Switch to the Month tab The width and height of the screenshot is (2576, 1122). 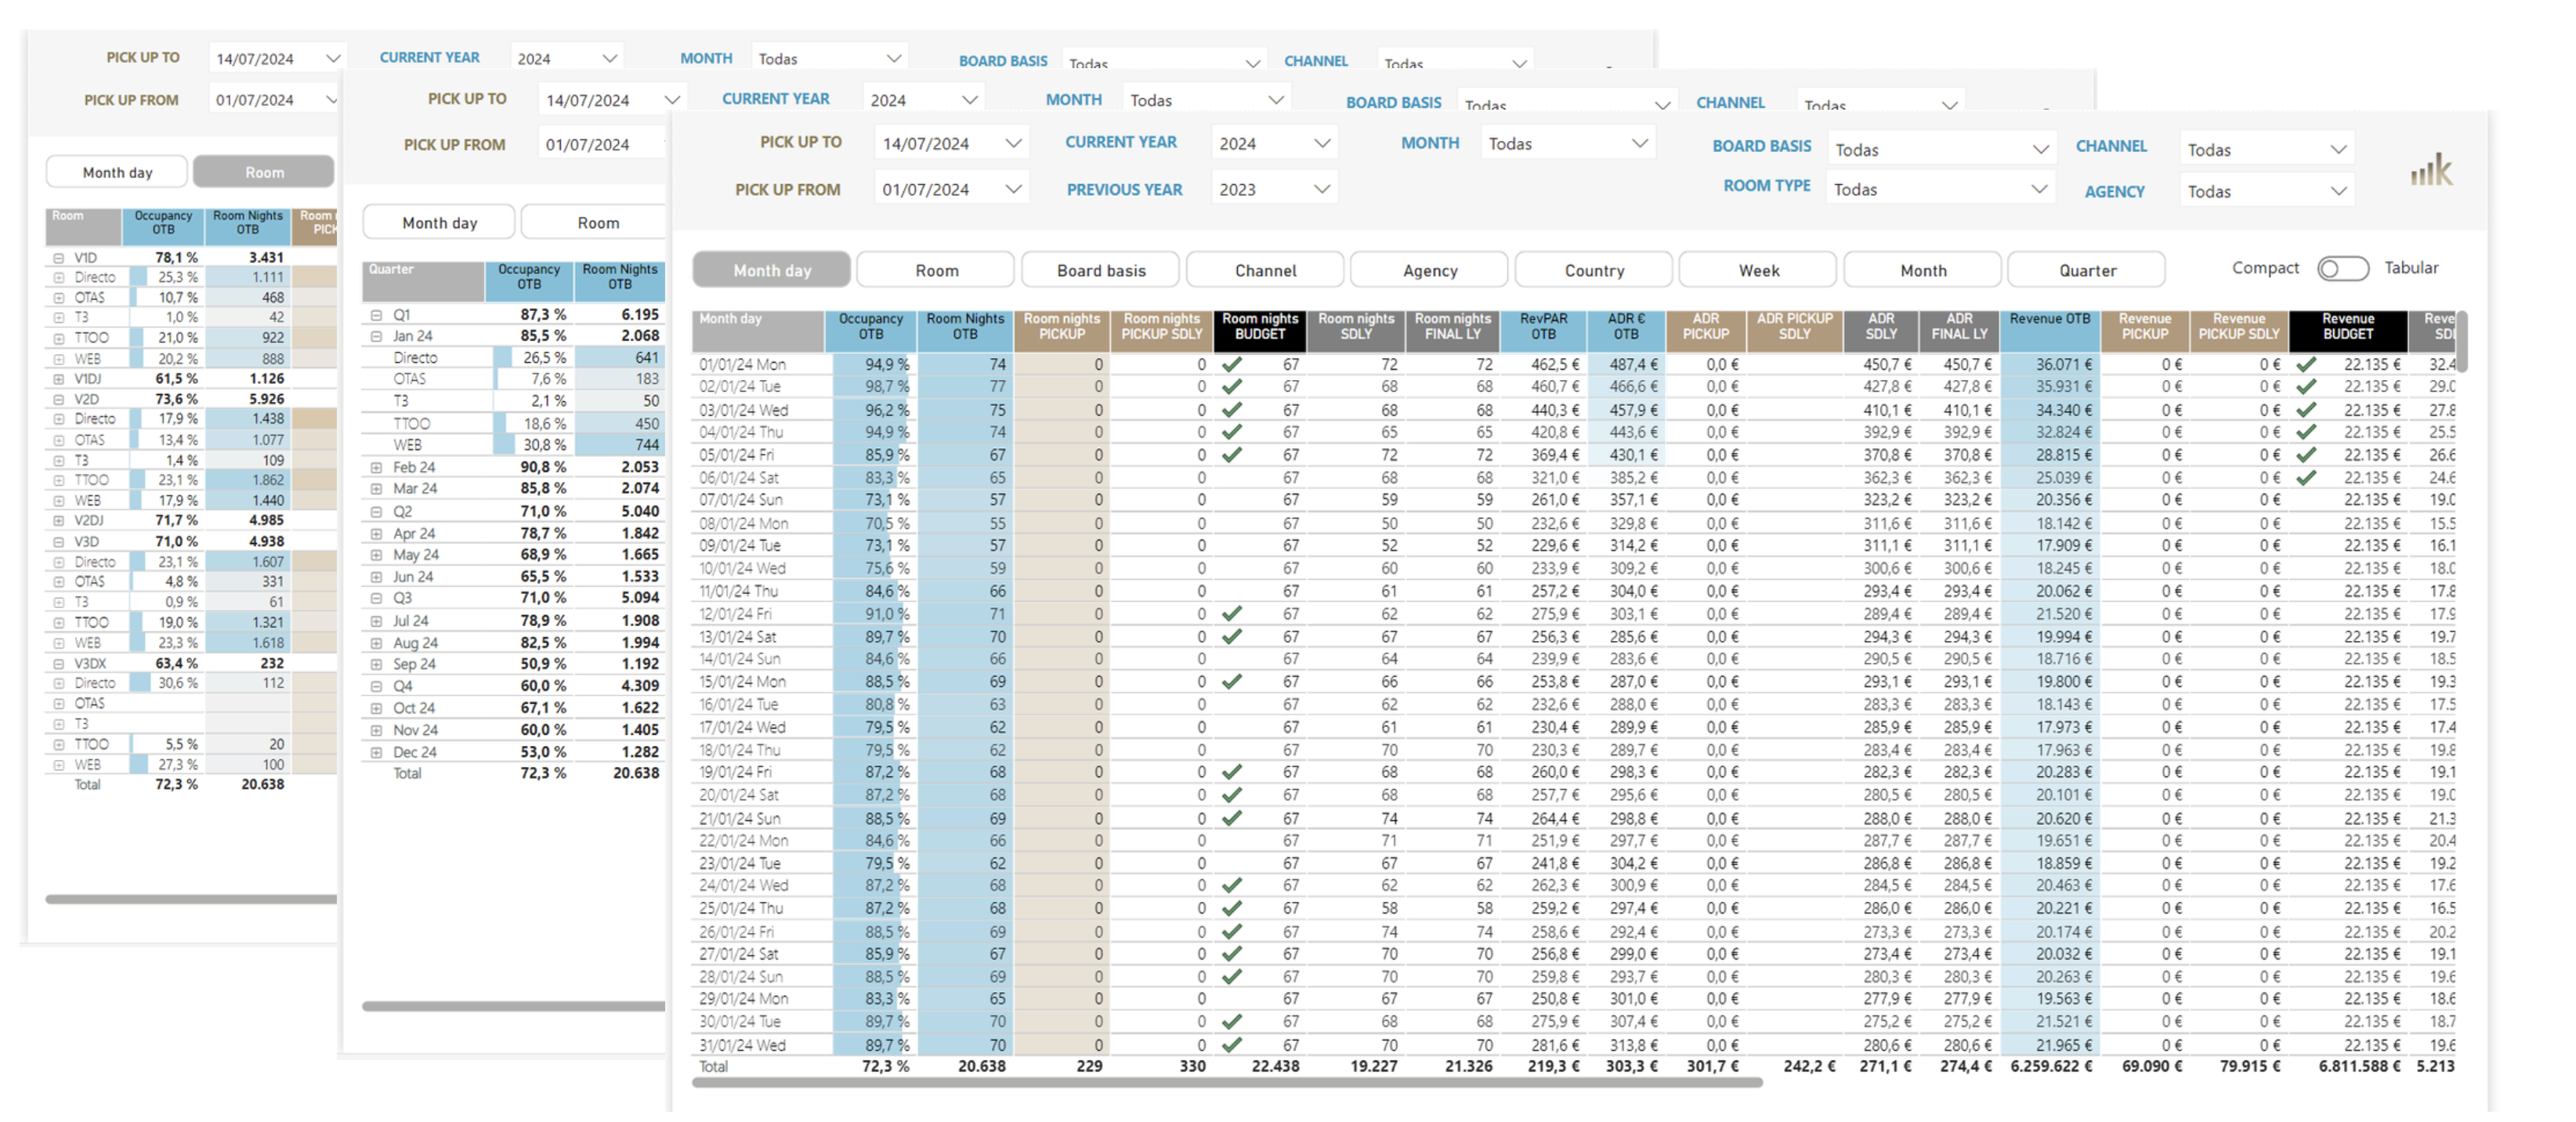[x=1923, y=270]
